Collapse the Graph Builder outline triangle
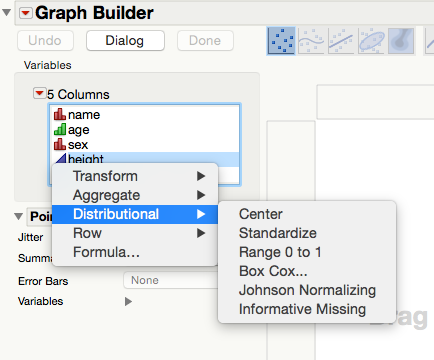 tap(6, 13)
